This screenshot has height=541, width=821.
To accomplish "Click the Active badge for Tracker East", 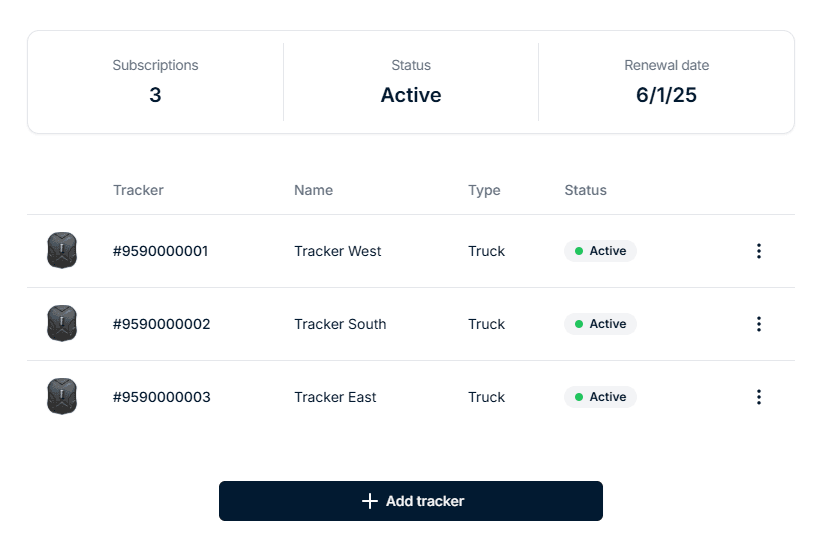I will (600, 397).
